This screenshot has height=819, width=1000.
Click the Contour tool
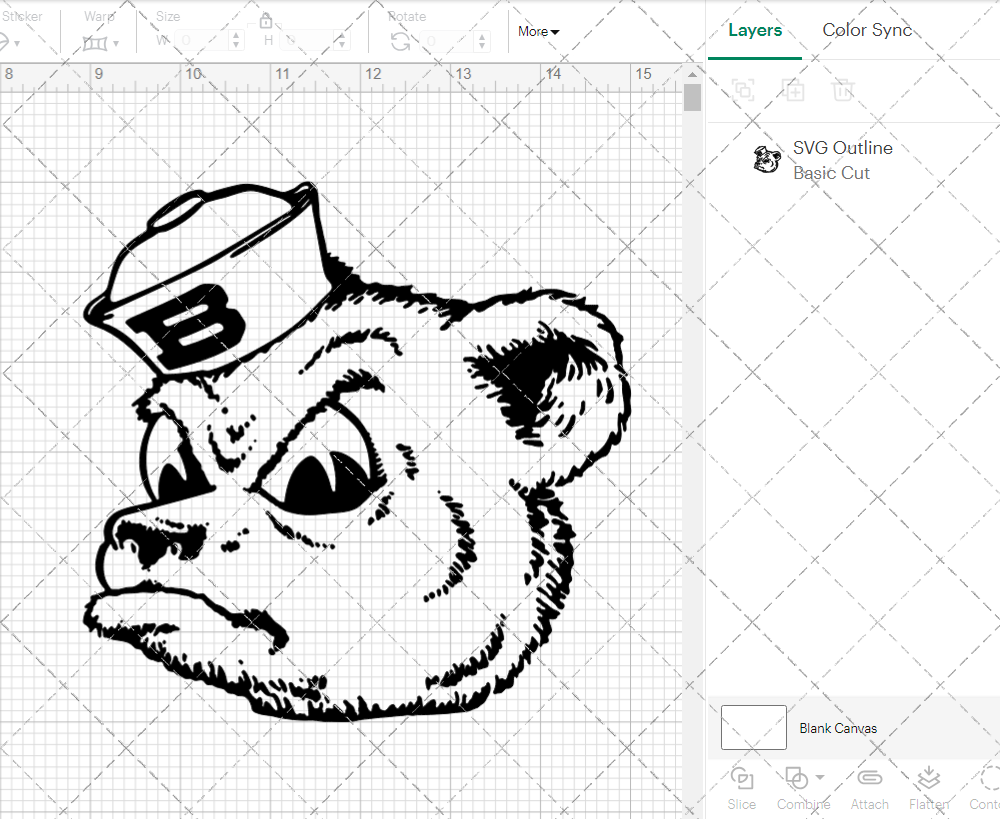988,788
